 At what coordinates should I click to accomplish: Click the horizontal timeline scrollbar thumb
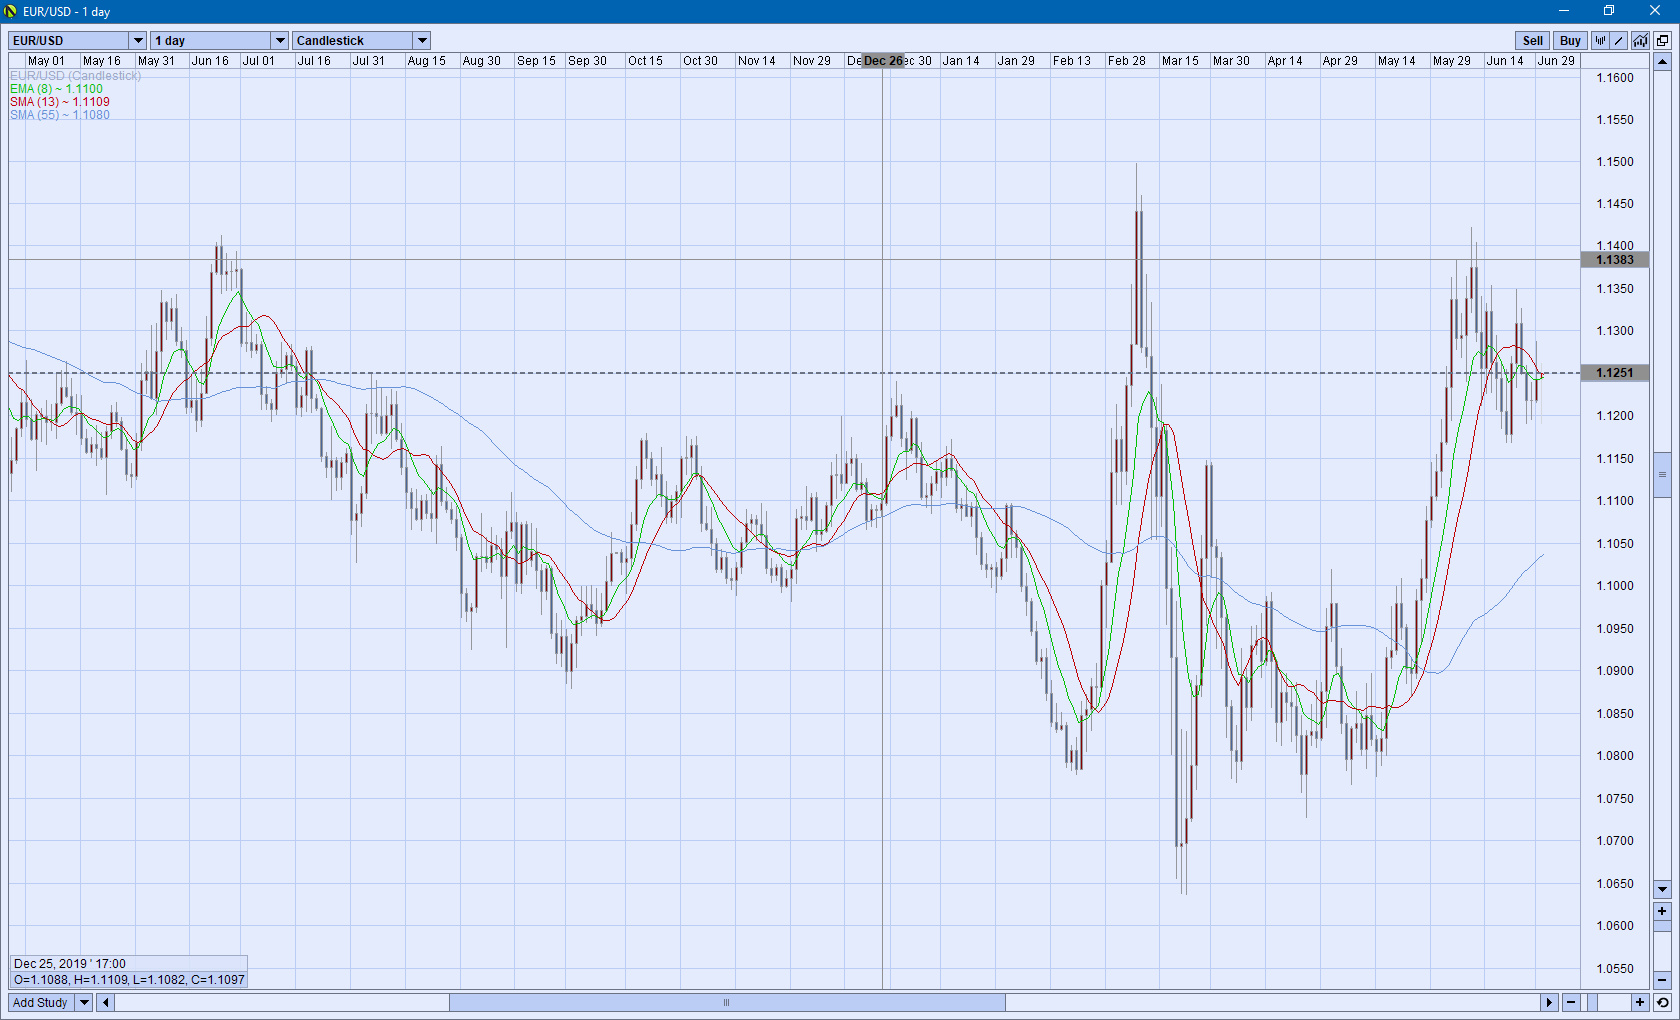[727, 1003]
